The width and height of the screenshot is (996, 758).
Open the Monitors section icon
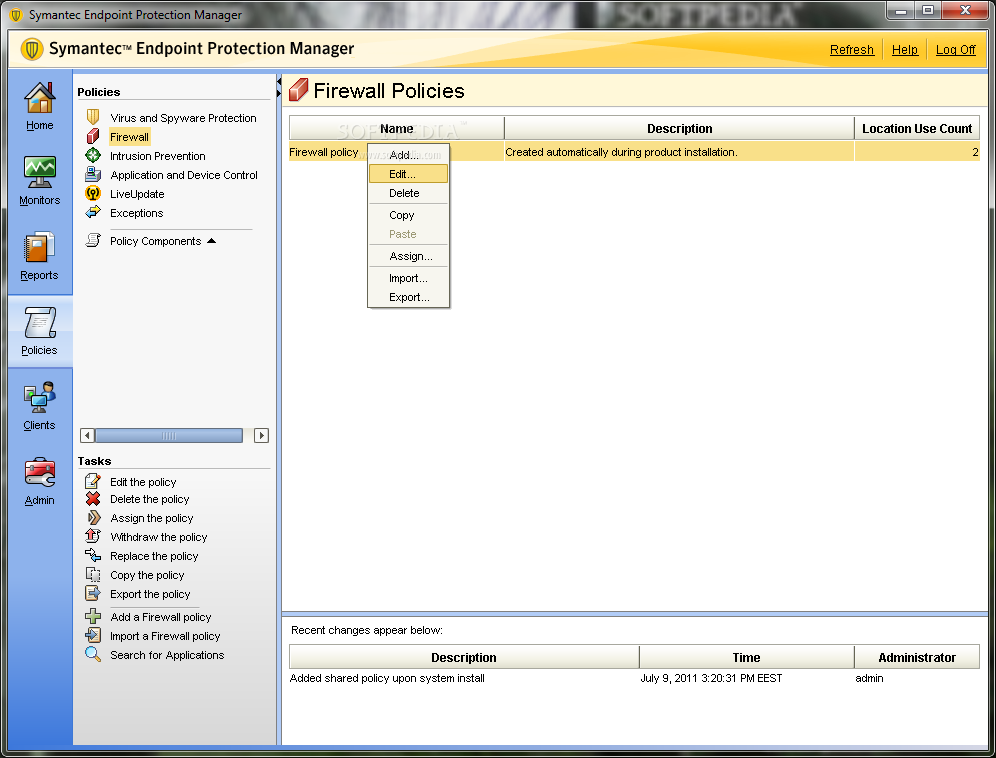(x=39, y=172)
